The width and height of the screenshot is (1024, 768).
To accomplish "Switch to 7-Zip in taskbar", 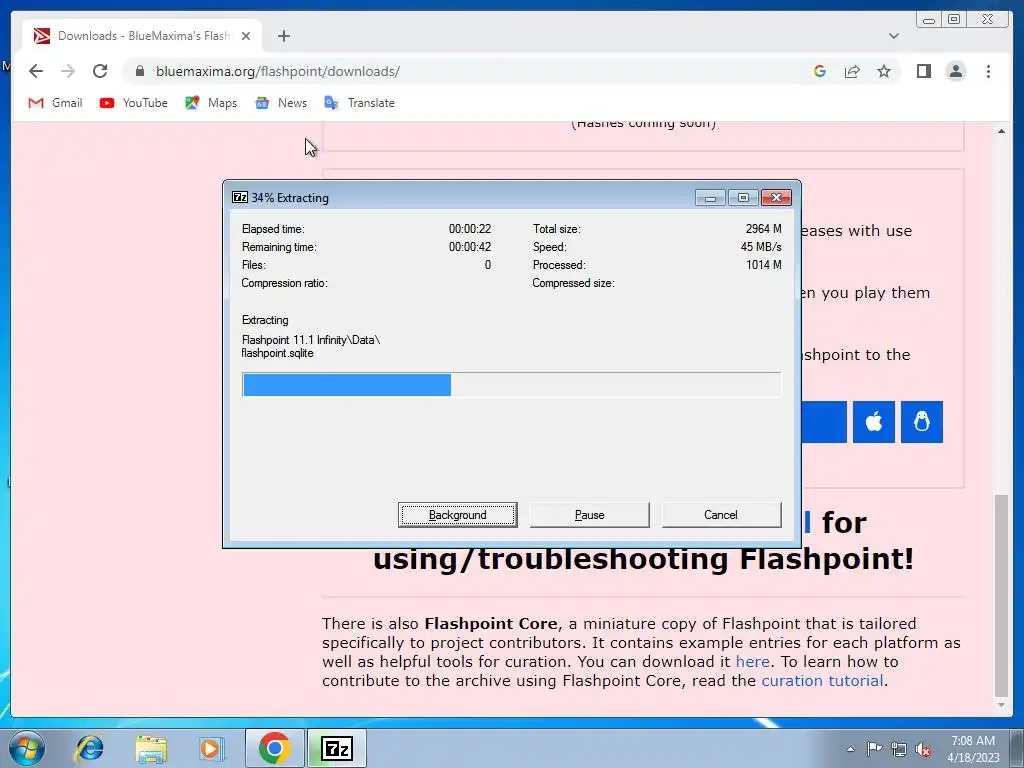I will click(337, 748).
